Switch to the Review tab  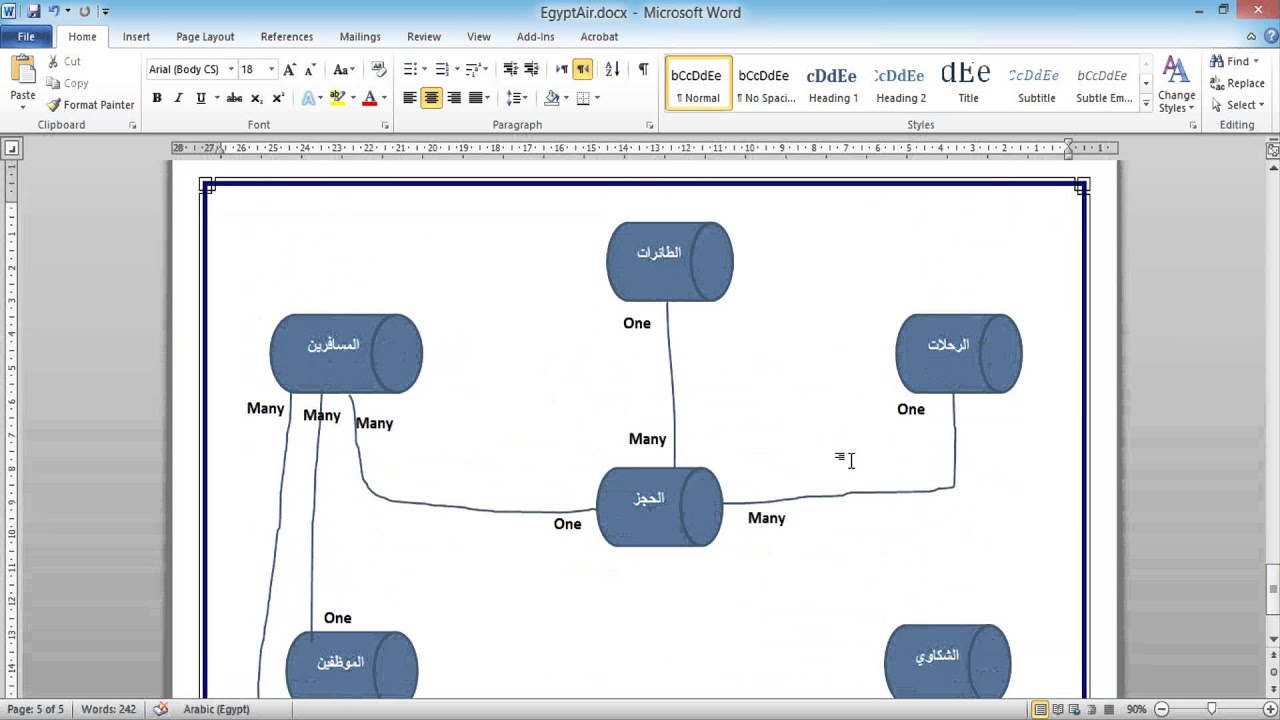424,37
